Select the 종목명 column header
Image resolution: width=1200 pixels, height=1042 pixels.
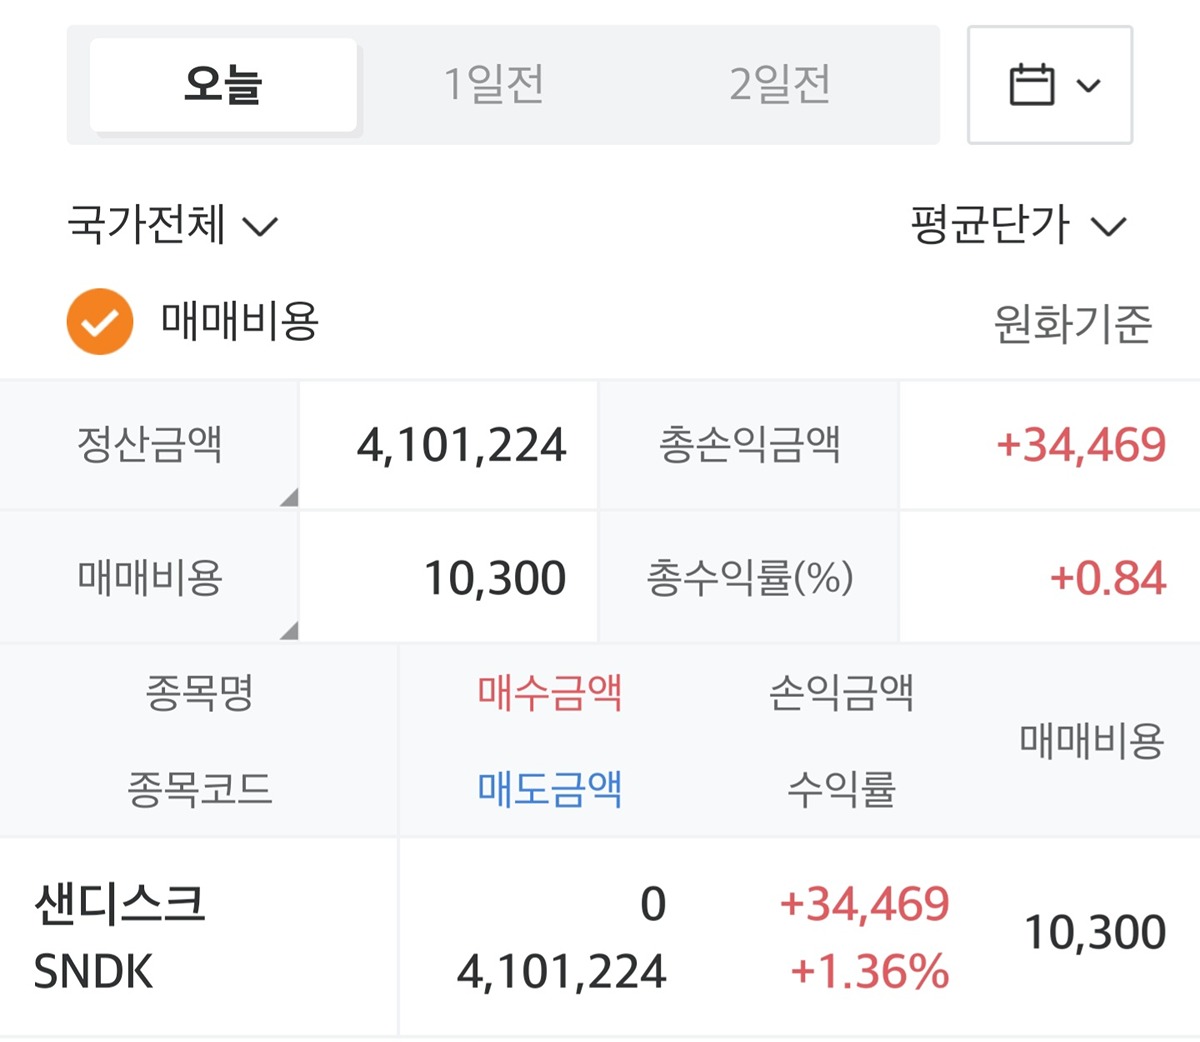click(200, 692)
